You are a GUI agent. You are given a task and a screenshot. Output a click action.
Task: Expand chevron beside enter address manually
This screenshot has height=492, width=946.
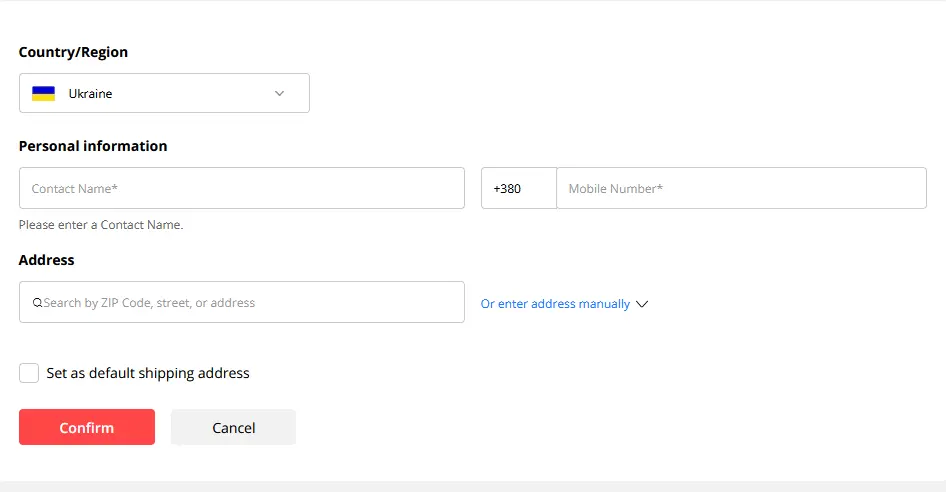[642, 304]
